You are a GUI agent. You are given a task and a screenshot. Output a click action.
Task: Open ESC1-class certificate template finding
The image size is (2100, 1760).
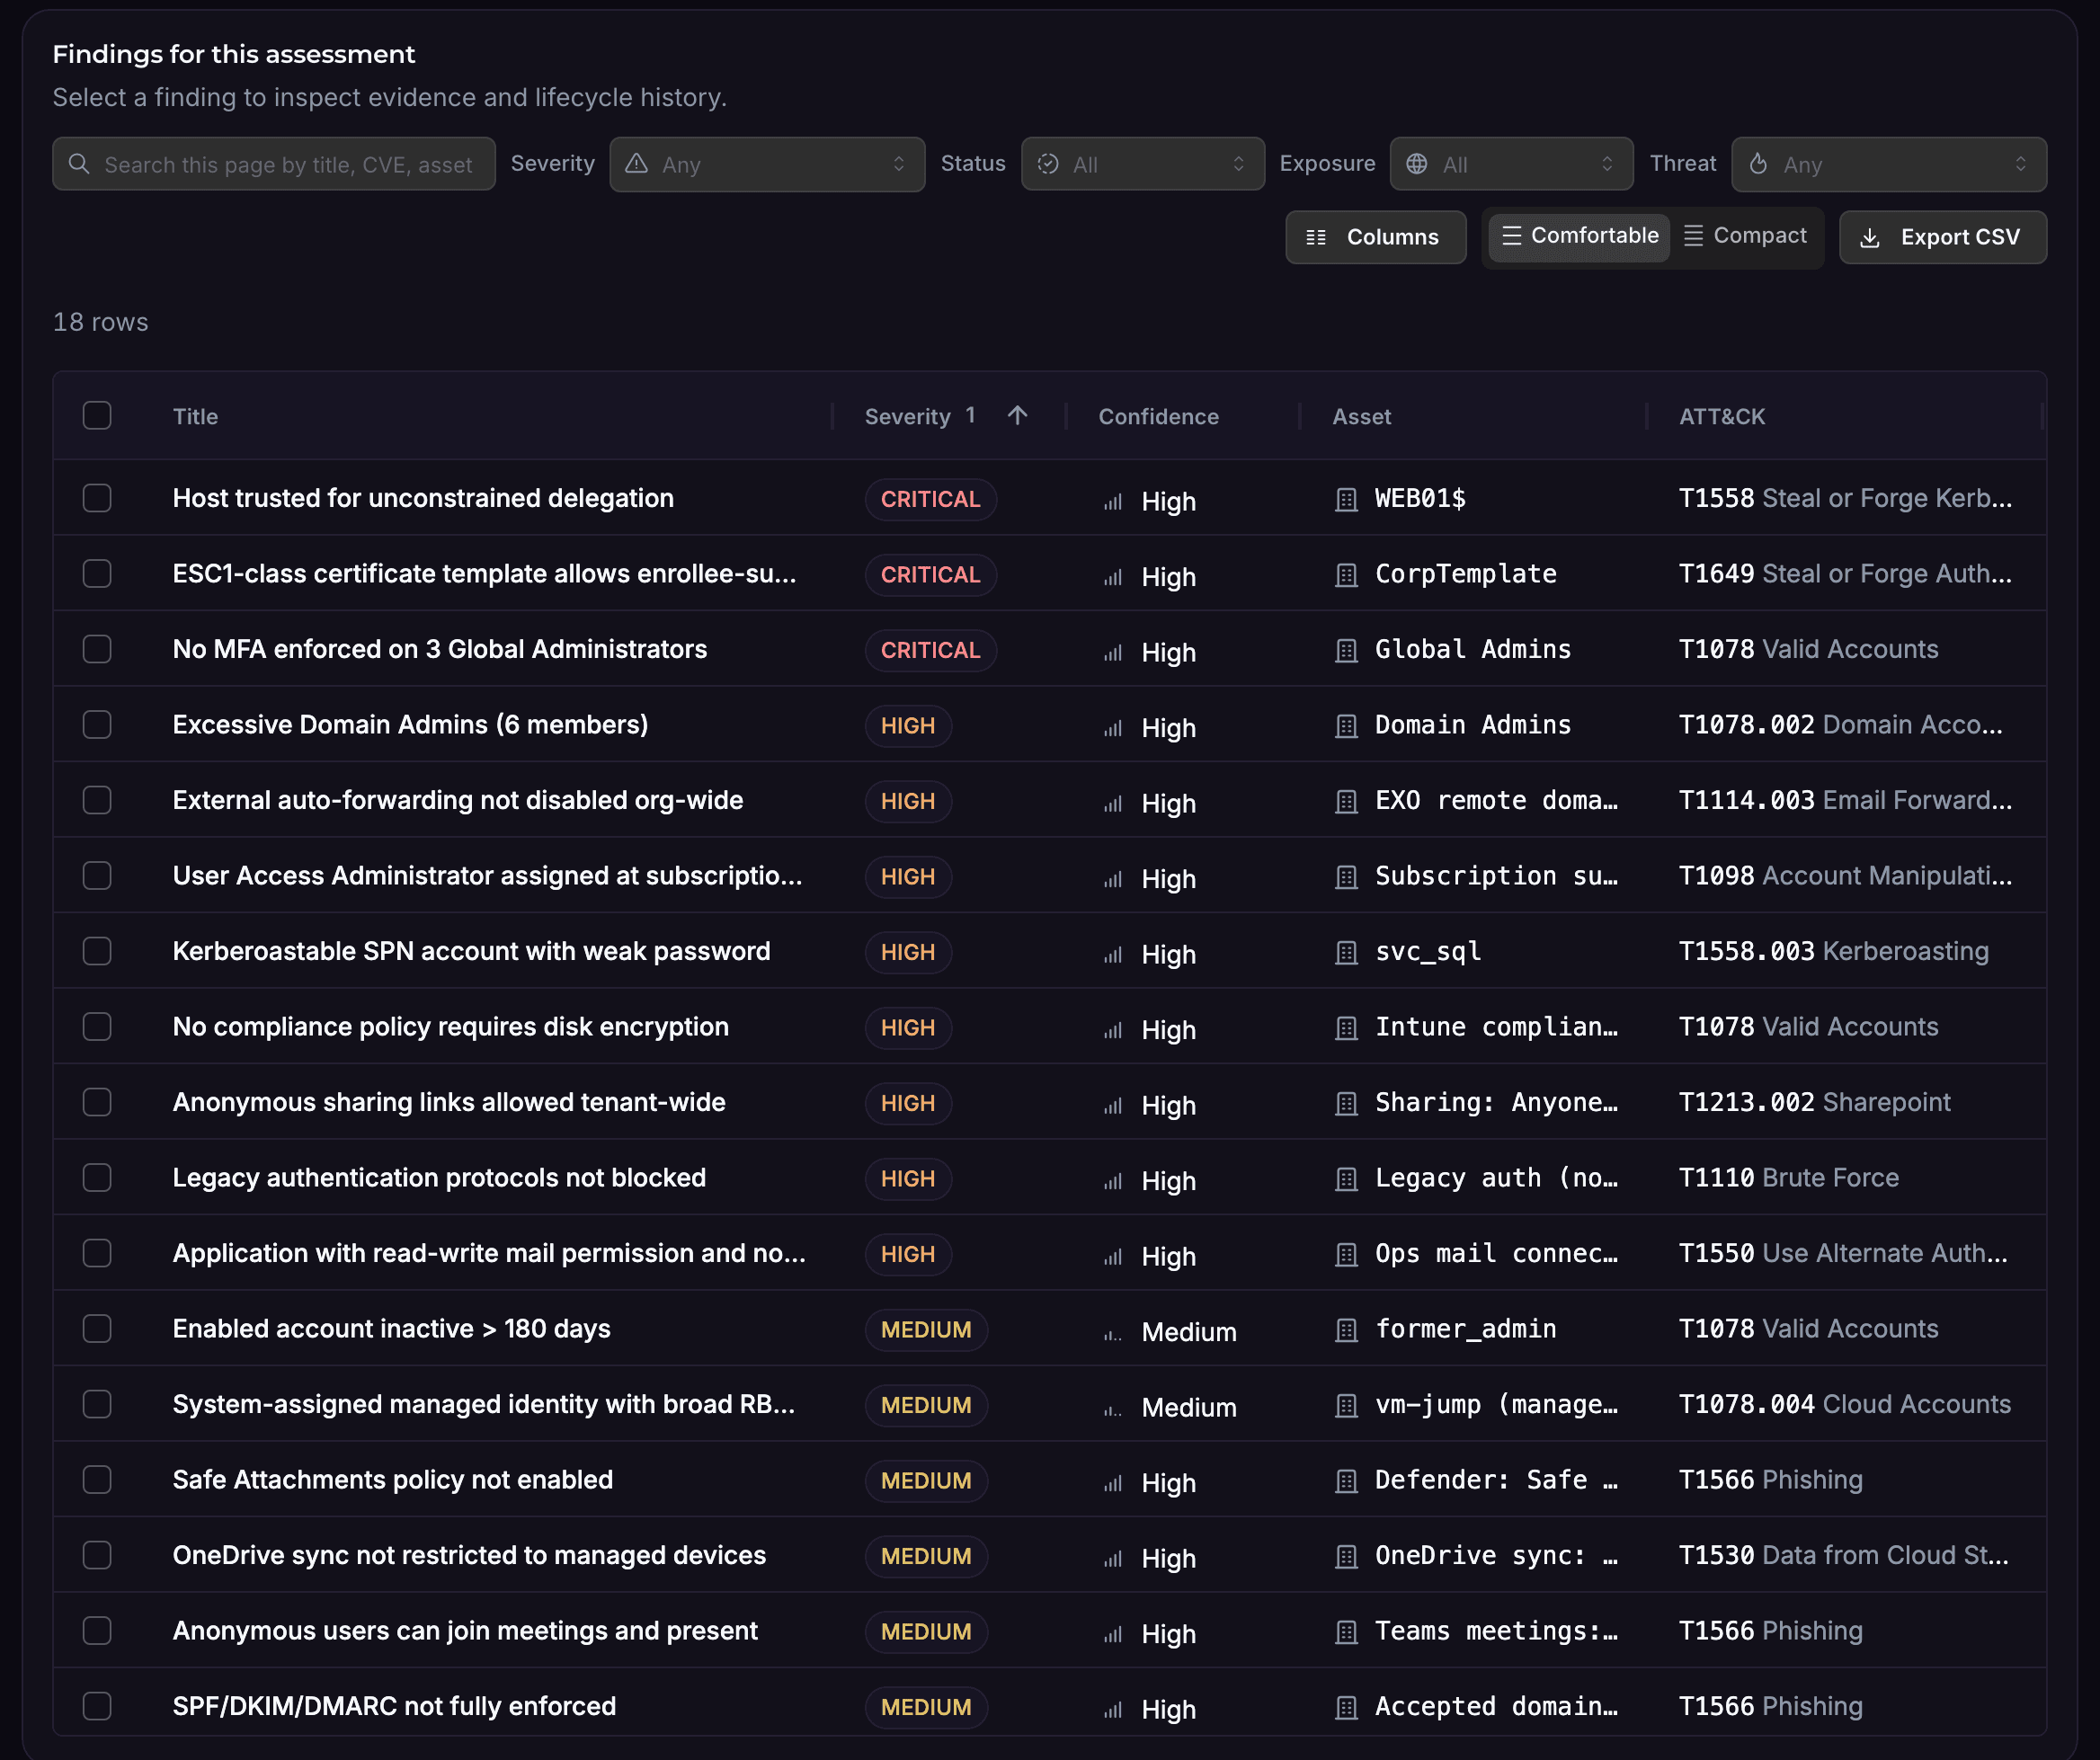click(484, 574)
